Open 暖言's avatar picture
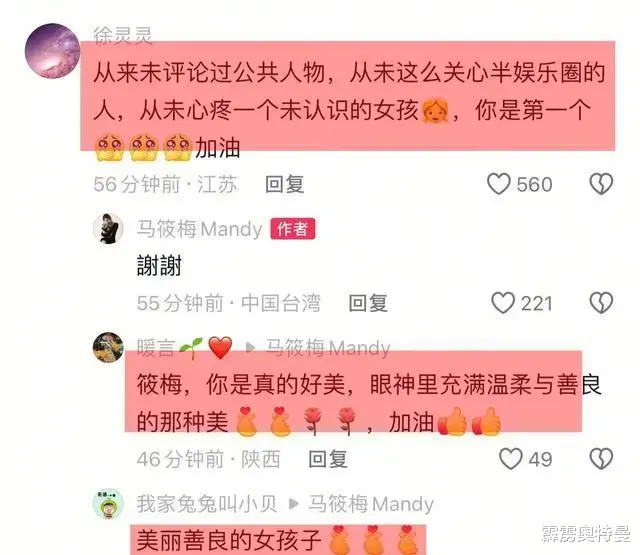 pyautogui.click(x=108, y=347)
